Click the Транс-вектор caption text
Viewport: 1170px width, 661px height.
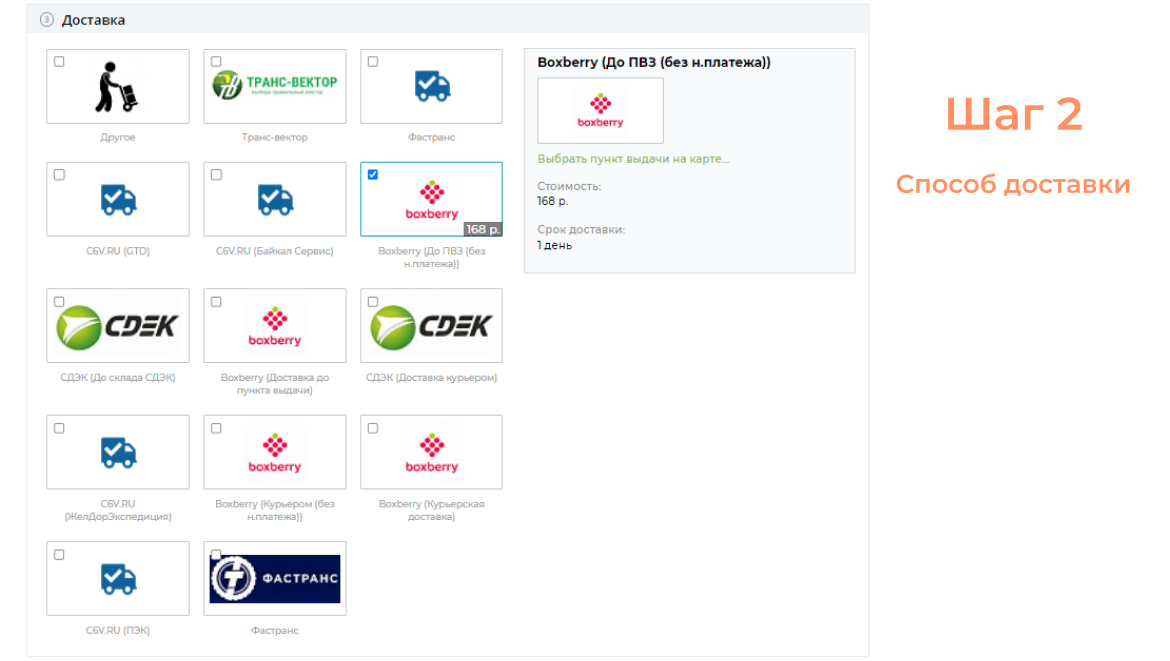click(x=275, y=137)
